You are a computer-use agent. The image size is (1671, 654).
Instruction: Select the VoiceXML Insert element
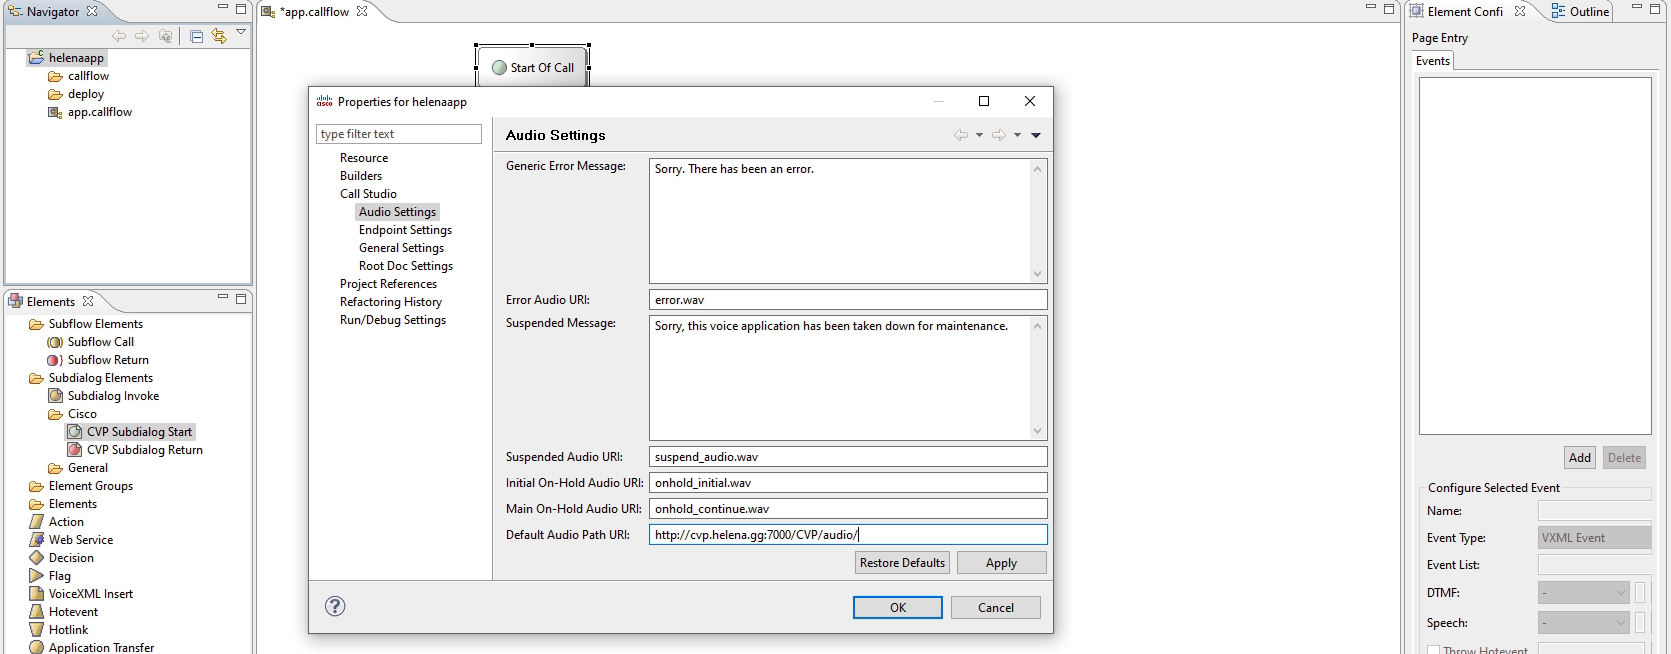pyautogui.click(x=90, y=594)
